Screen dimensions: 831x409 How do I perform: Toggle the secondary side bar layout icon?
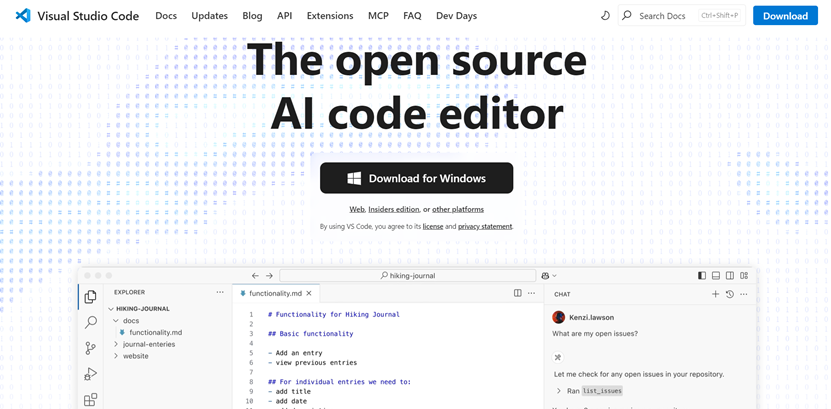tap(730, 275)
